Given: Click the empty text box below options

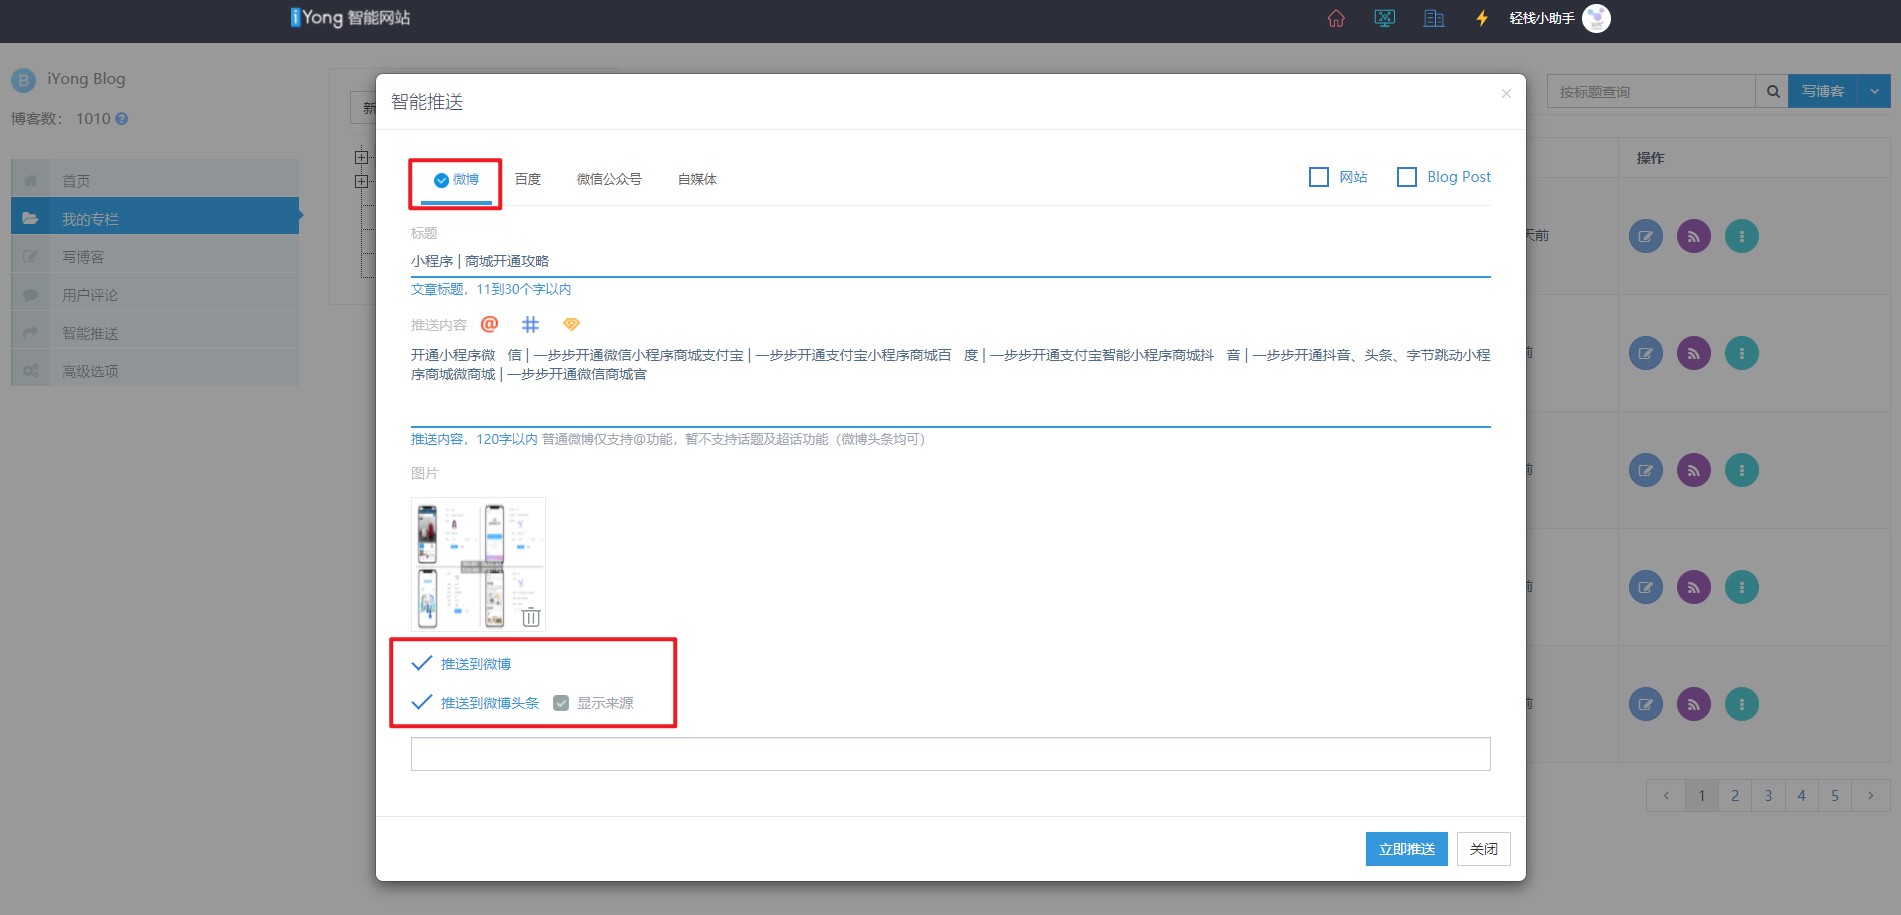Looking at the screenshot, I should (950, 754).
